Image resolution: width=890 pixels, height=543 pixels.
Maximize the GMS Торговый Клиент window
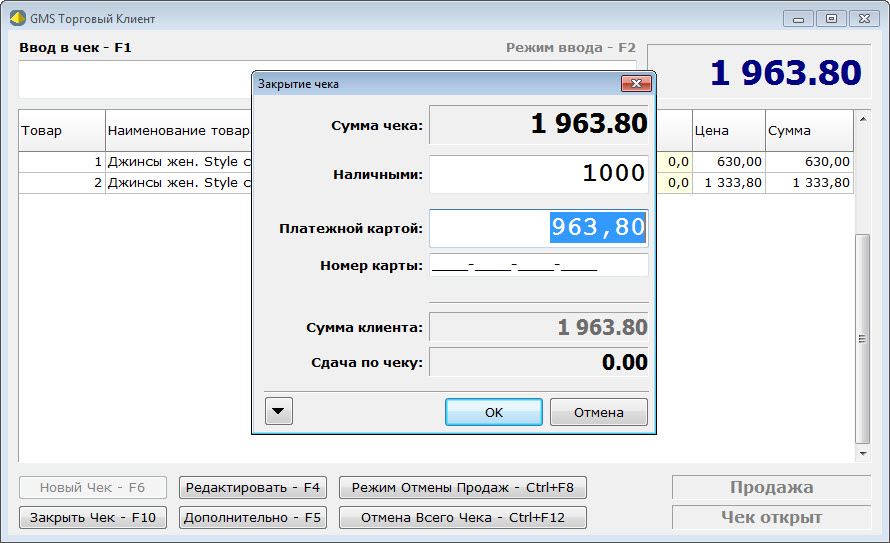pyautogui.click(x=830, y=18)
